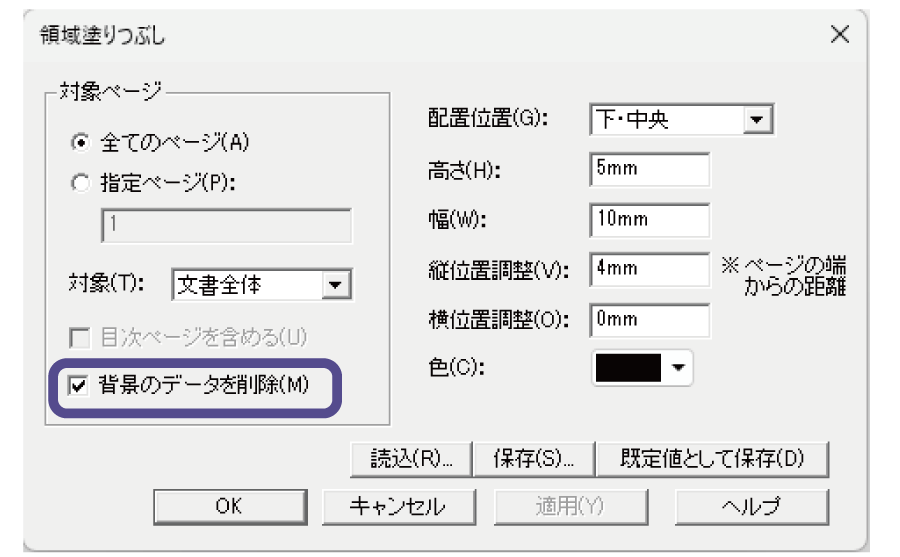
Task: Click 既定値として保存 button
Action: click(x=712, y=459)
